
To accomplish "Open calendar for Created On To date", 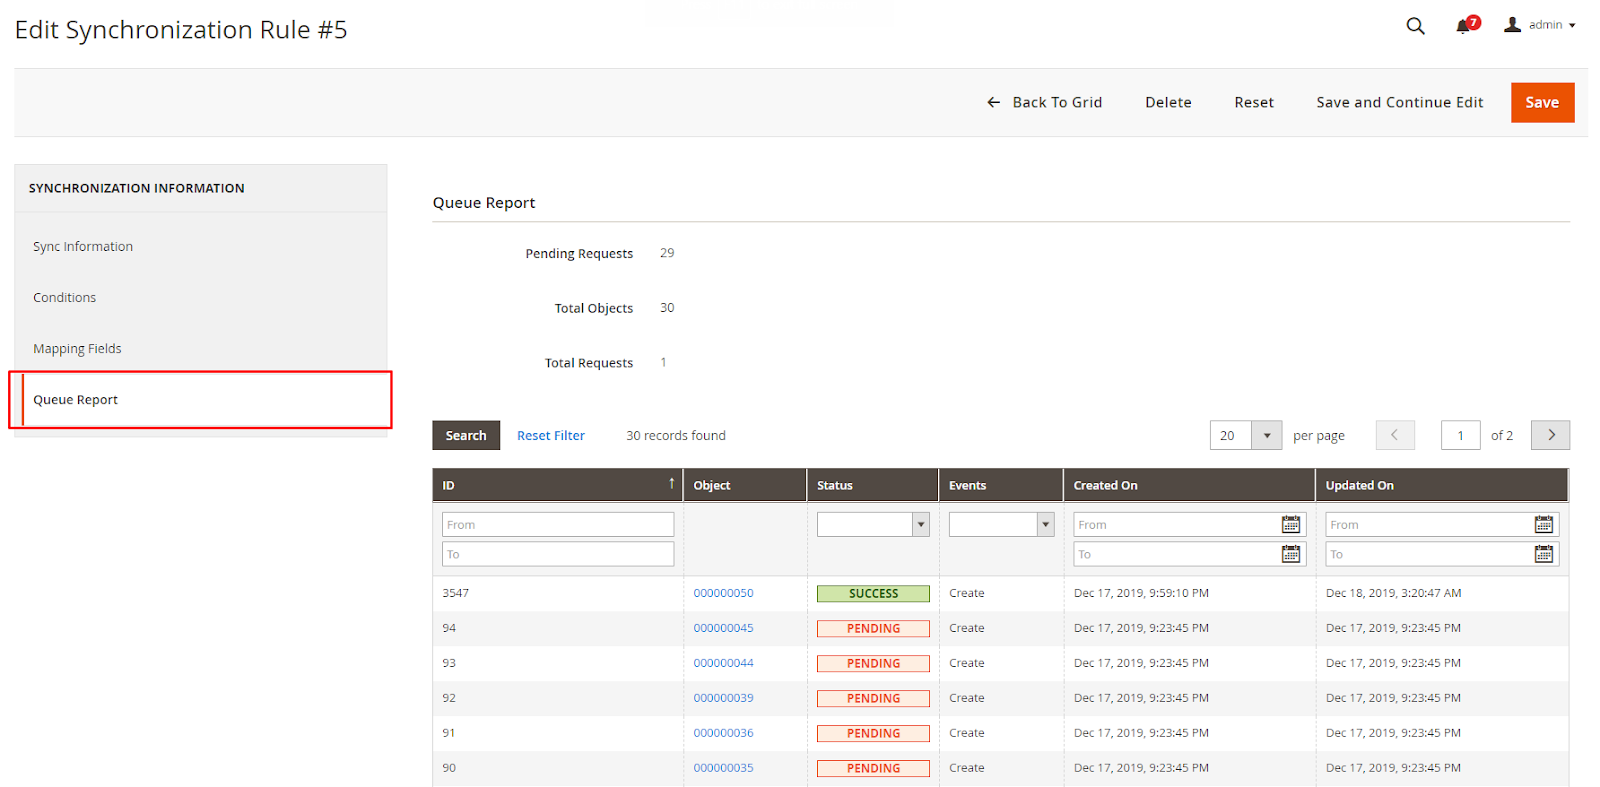I will 1291,554.
